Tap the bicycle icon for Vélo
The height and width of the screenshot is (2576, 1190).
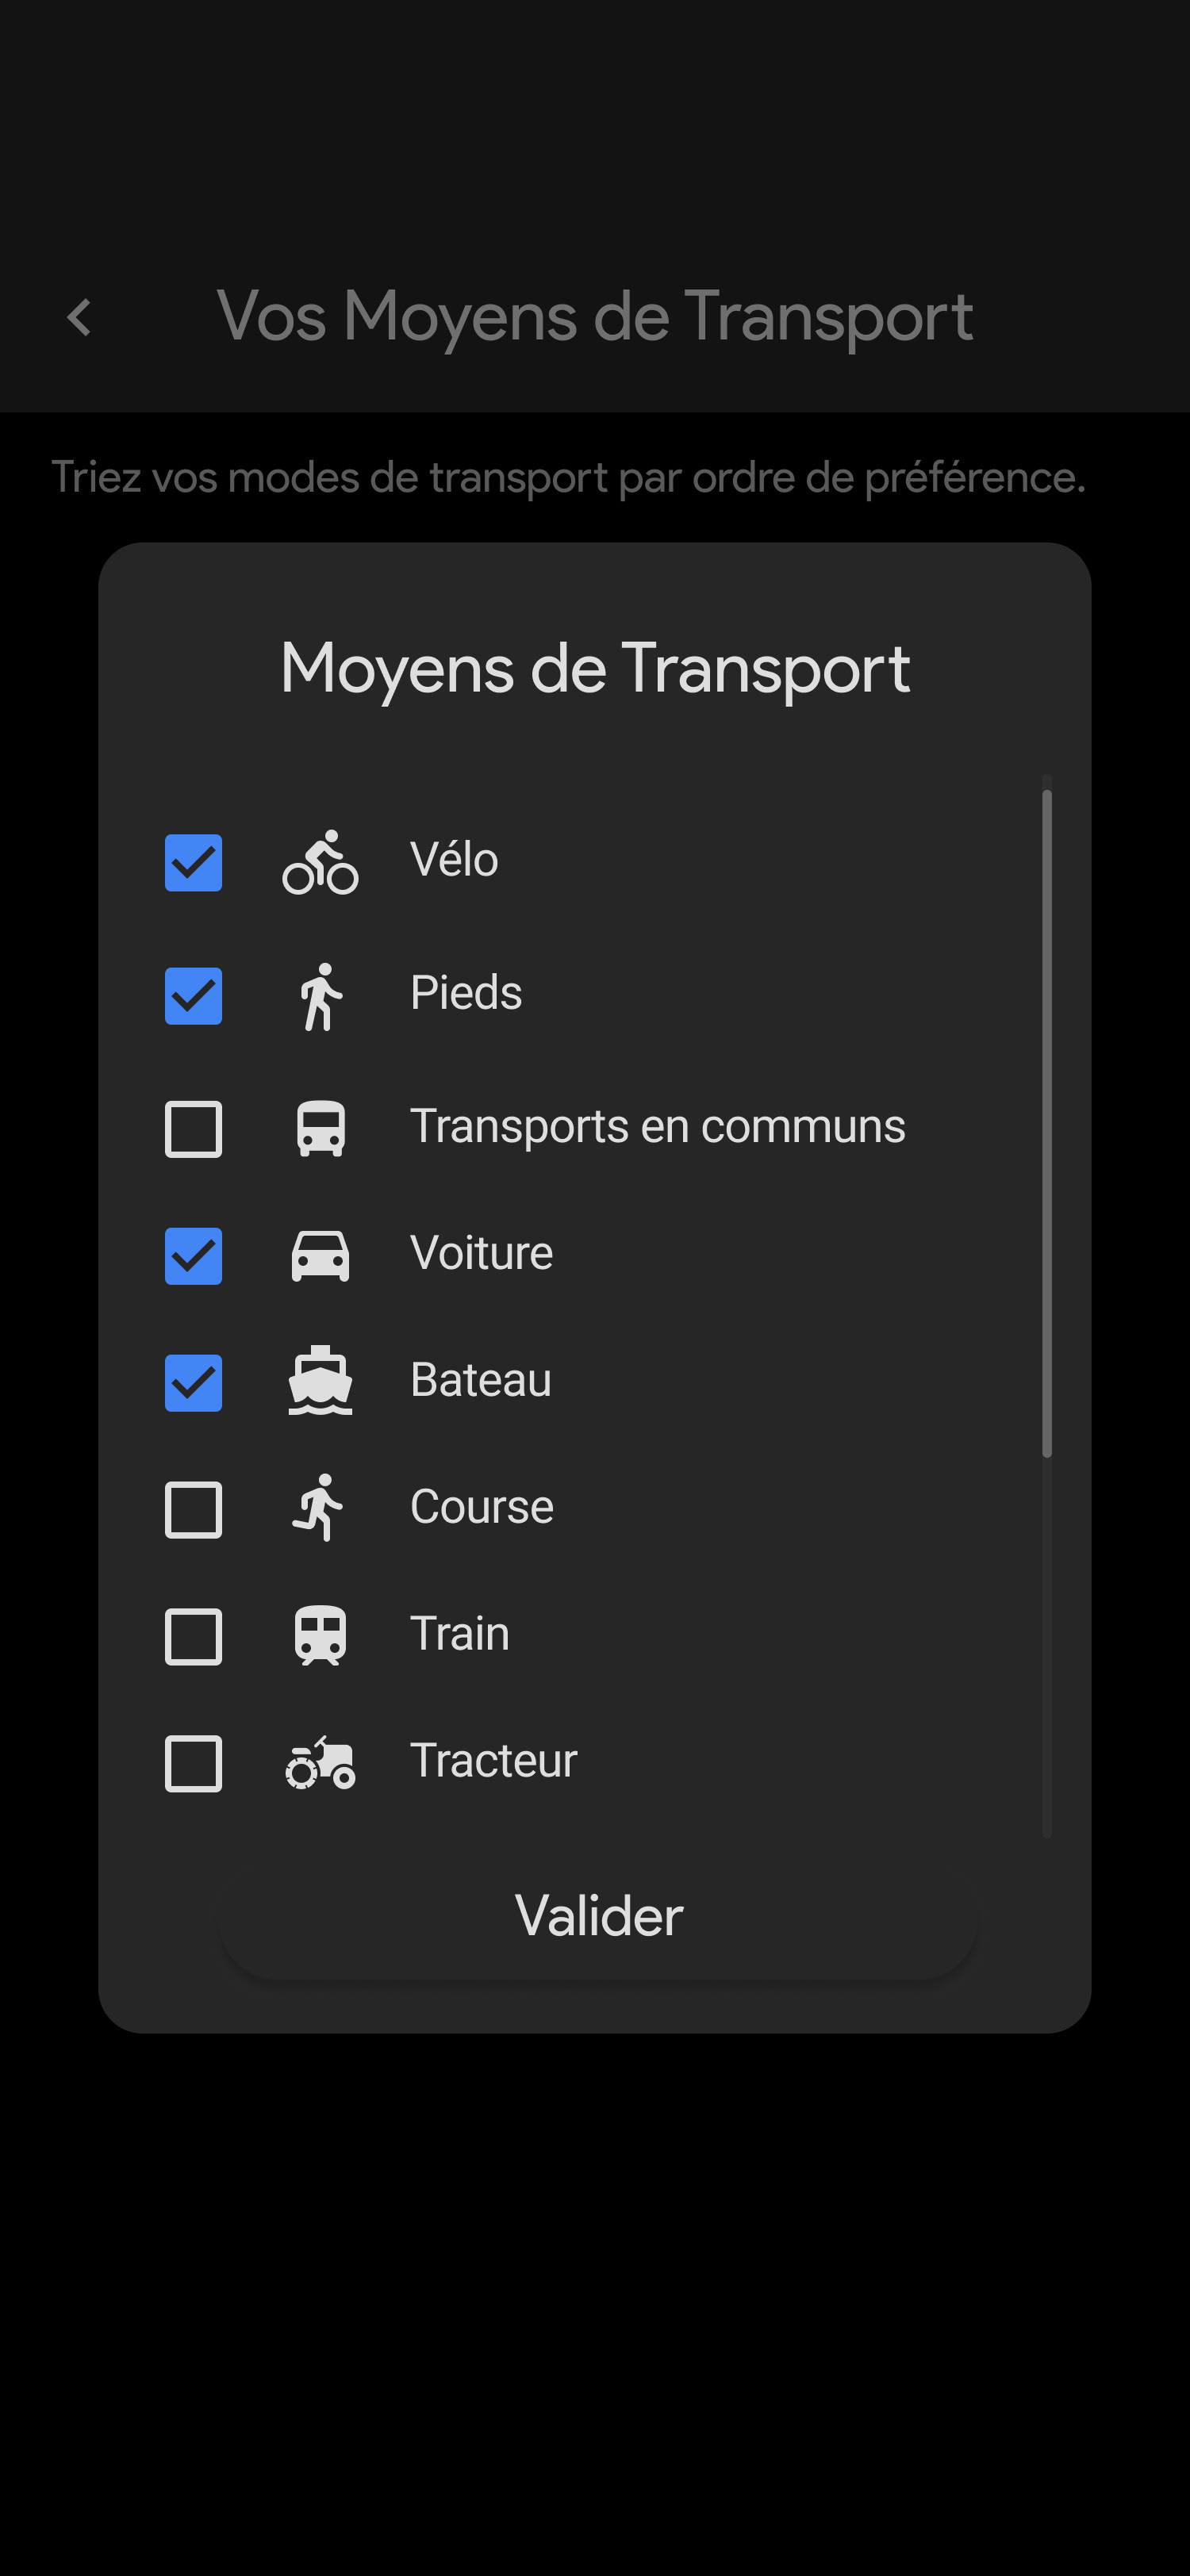click(x=320, y=862)
